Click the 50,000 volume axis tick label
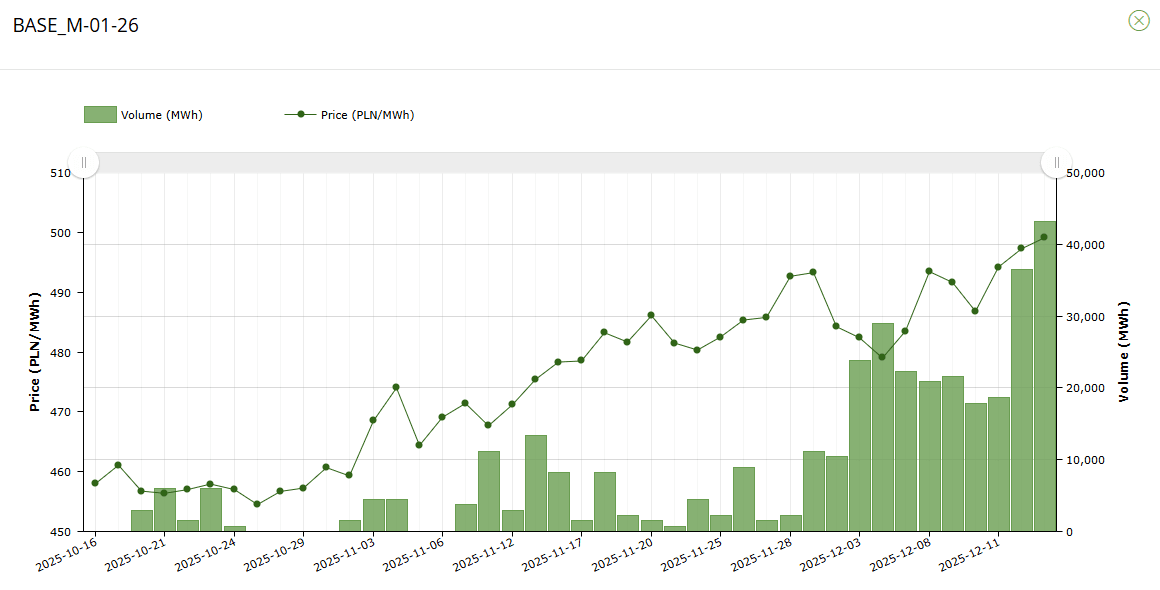 click(1084, 173)
